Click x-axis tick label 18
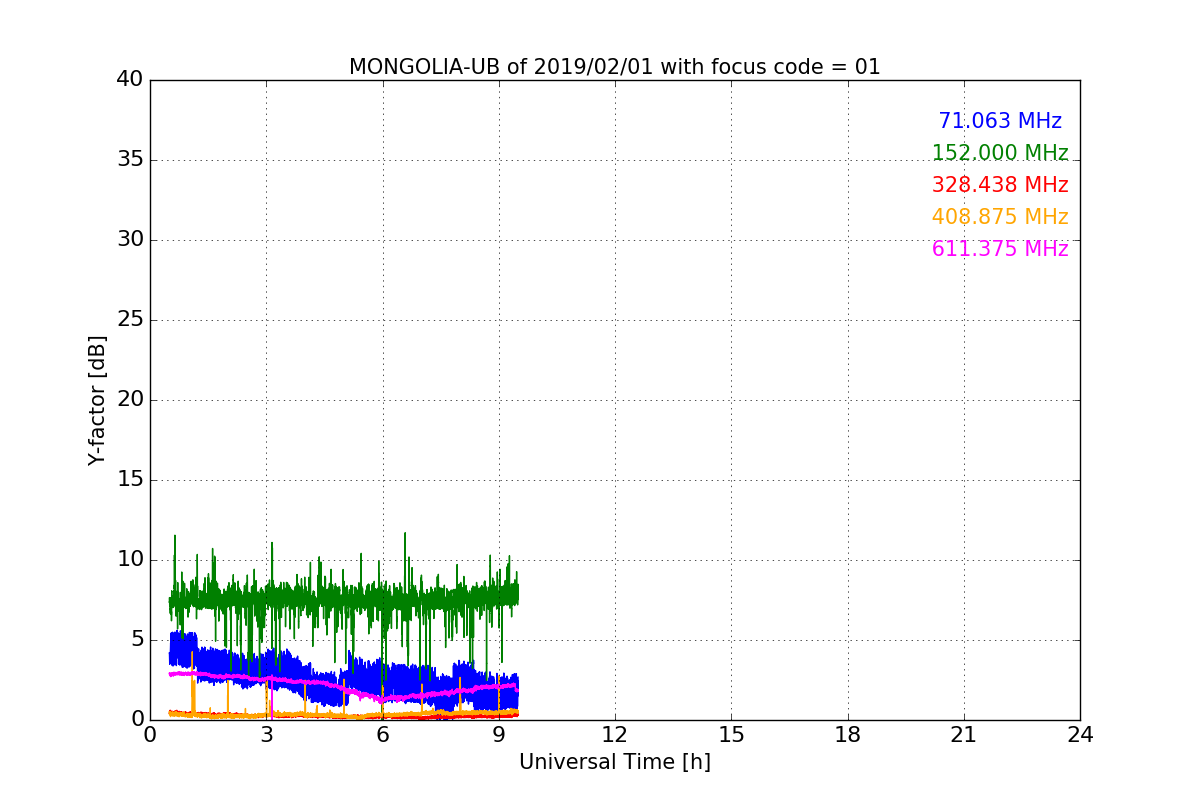The image size is (1200, 800). coord(847,734)
